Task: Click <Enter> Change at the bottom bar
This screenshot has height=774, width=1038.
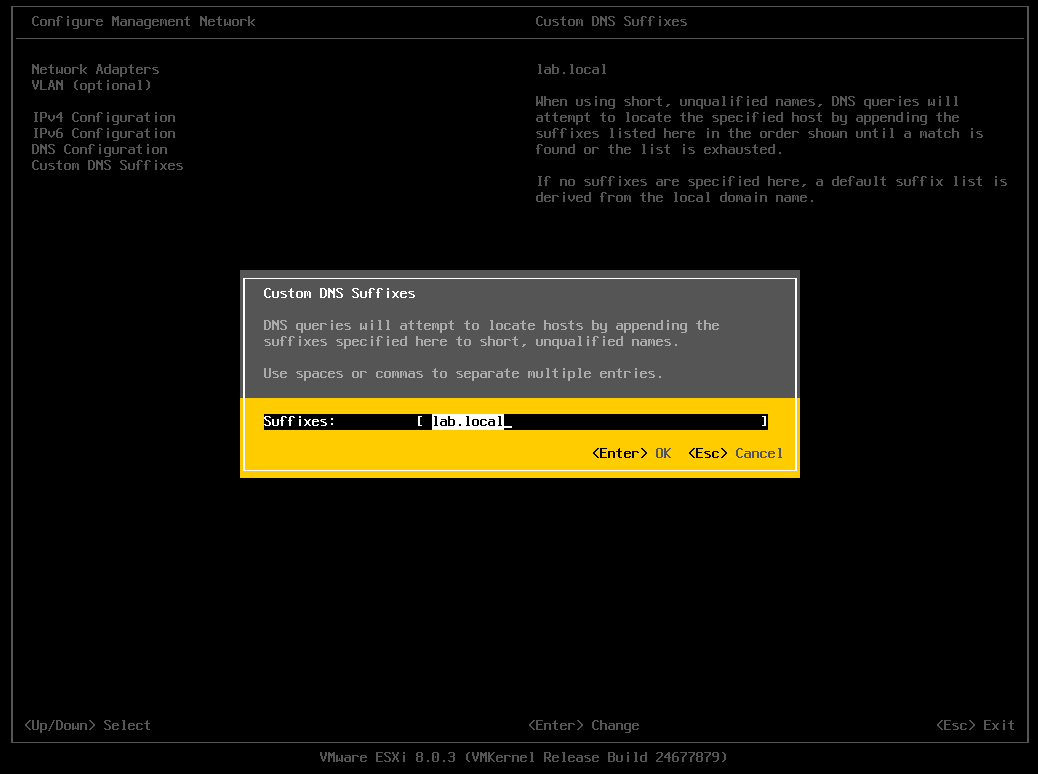Action: coord(586,725)
